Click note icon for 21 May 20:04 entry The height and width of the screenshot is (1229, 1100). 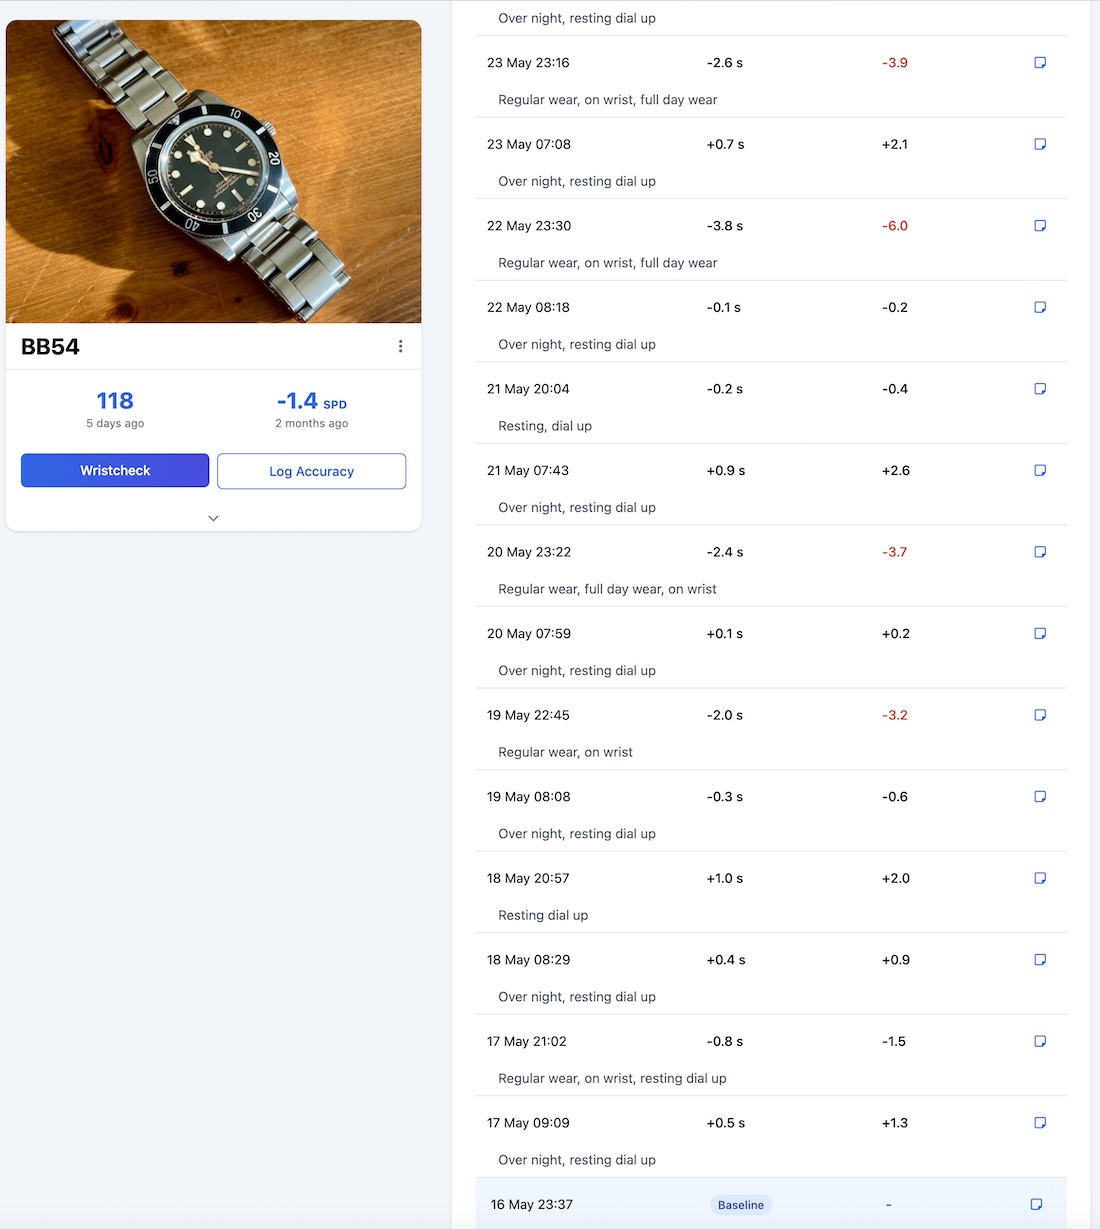point(1040,389)
